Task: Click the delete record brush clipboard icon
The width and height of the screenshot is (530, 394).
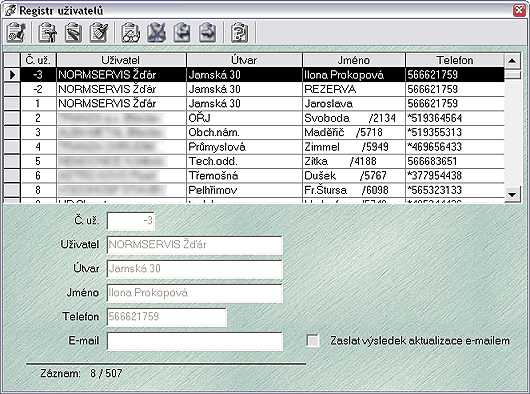Action: pyautogui.click(x=99, y=32)
